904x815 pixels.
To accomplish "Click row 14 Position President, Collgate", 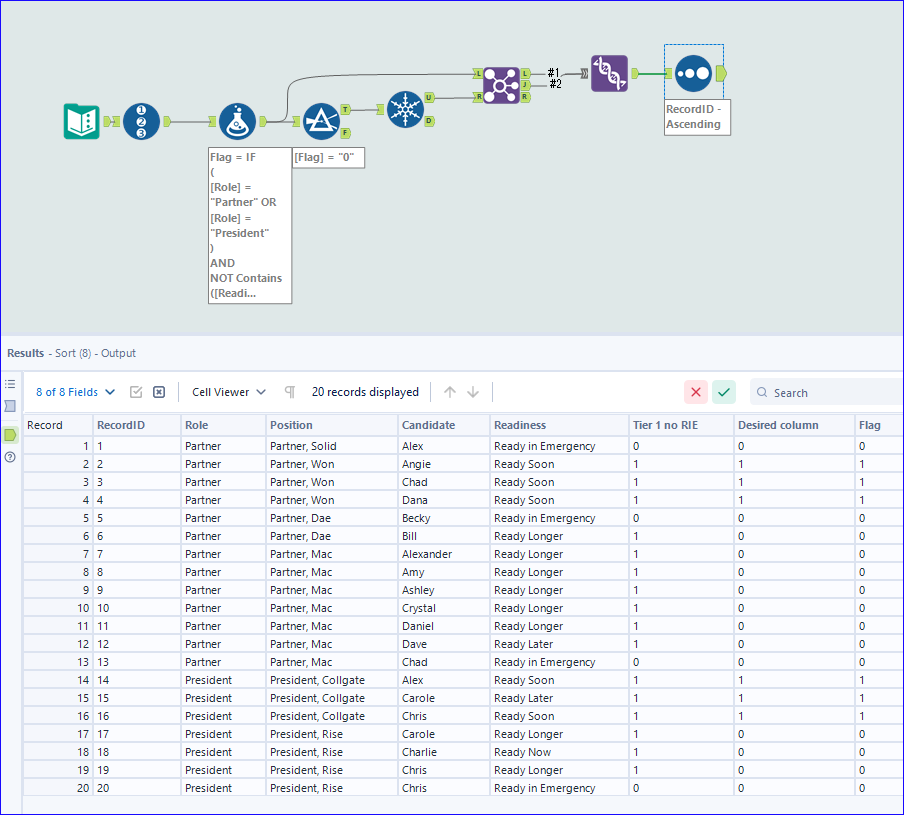I will [332, 680].
